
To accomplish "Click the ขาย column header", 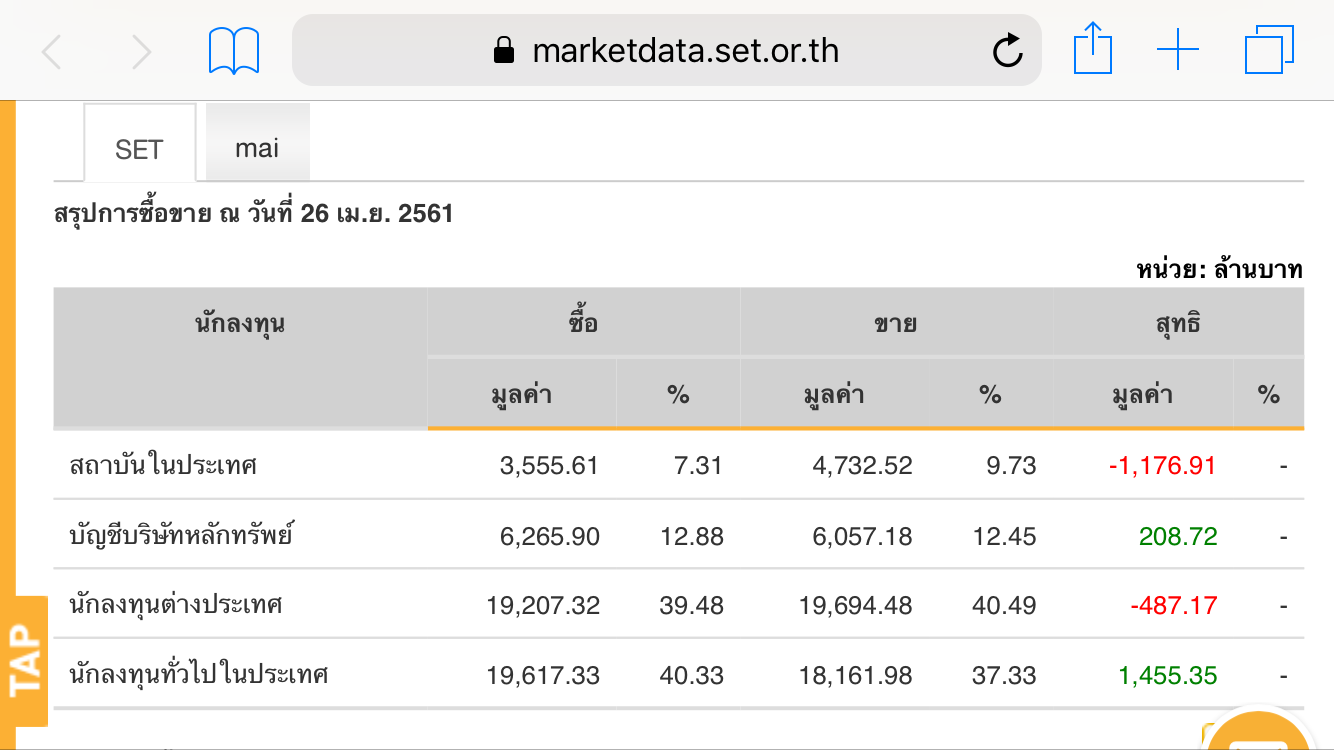I will (895, 323).
